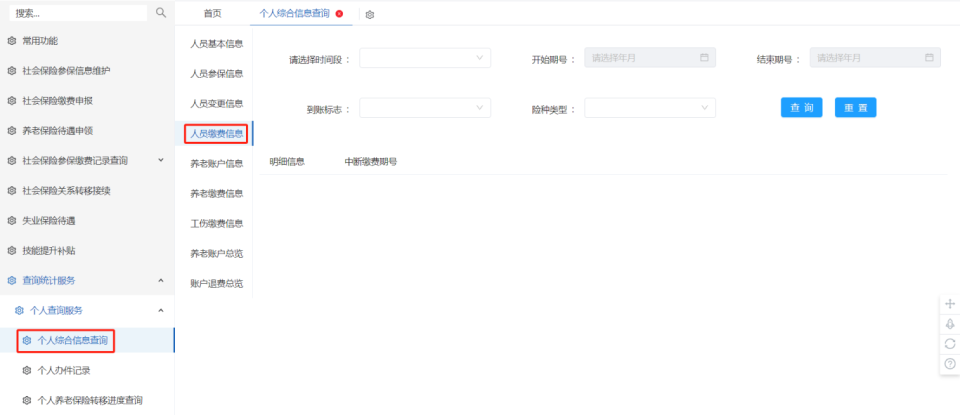The image size is (960, 415).
Task: Open the 到账标志 dropdown
Action: pos(425,108)
